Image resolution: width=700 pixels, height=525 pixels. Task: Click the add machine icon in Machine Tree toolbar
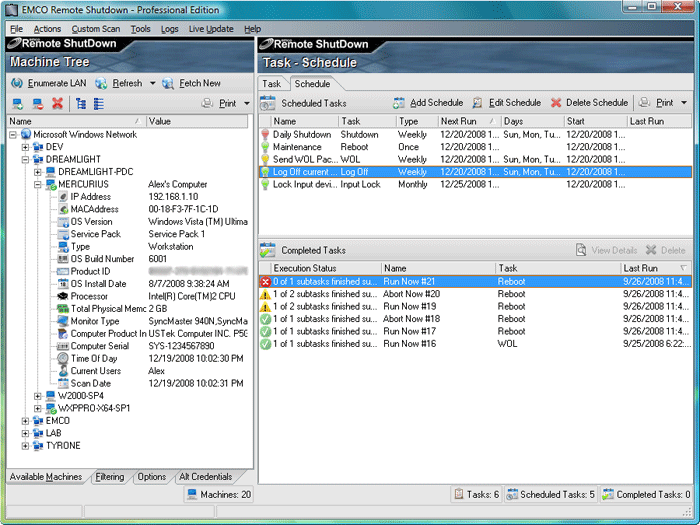point(18,104)
